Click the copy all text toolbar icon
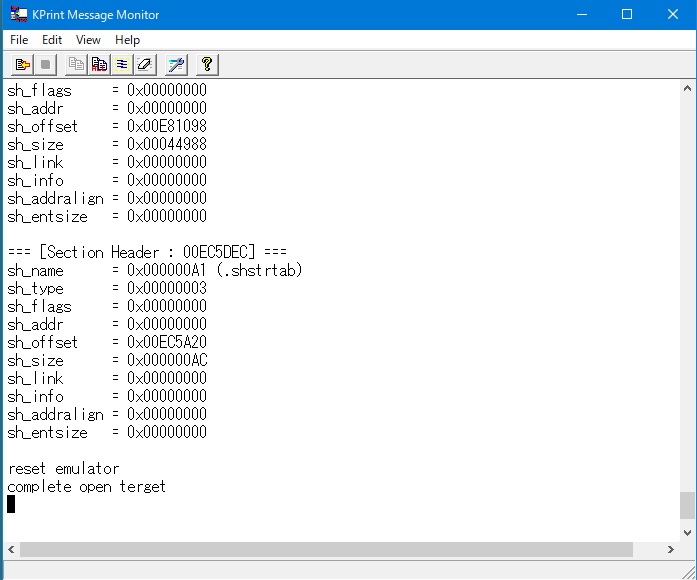The image size is (697, 580). pyautogui.click(x=99, y=65)
